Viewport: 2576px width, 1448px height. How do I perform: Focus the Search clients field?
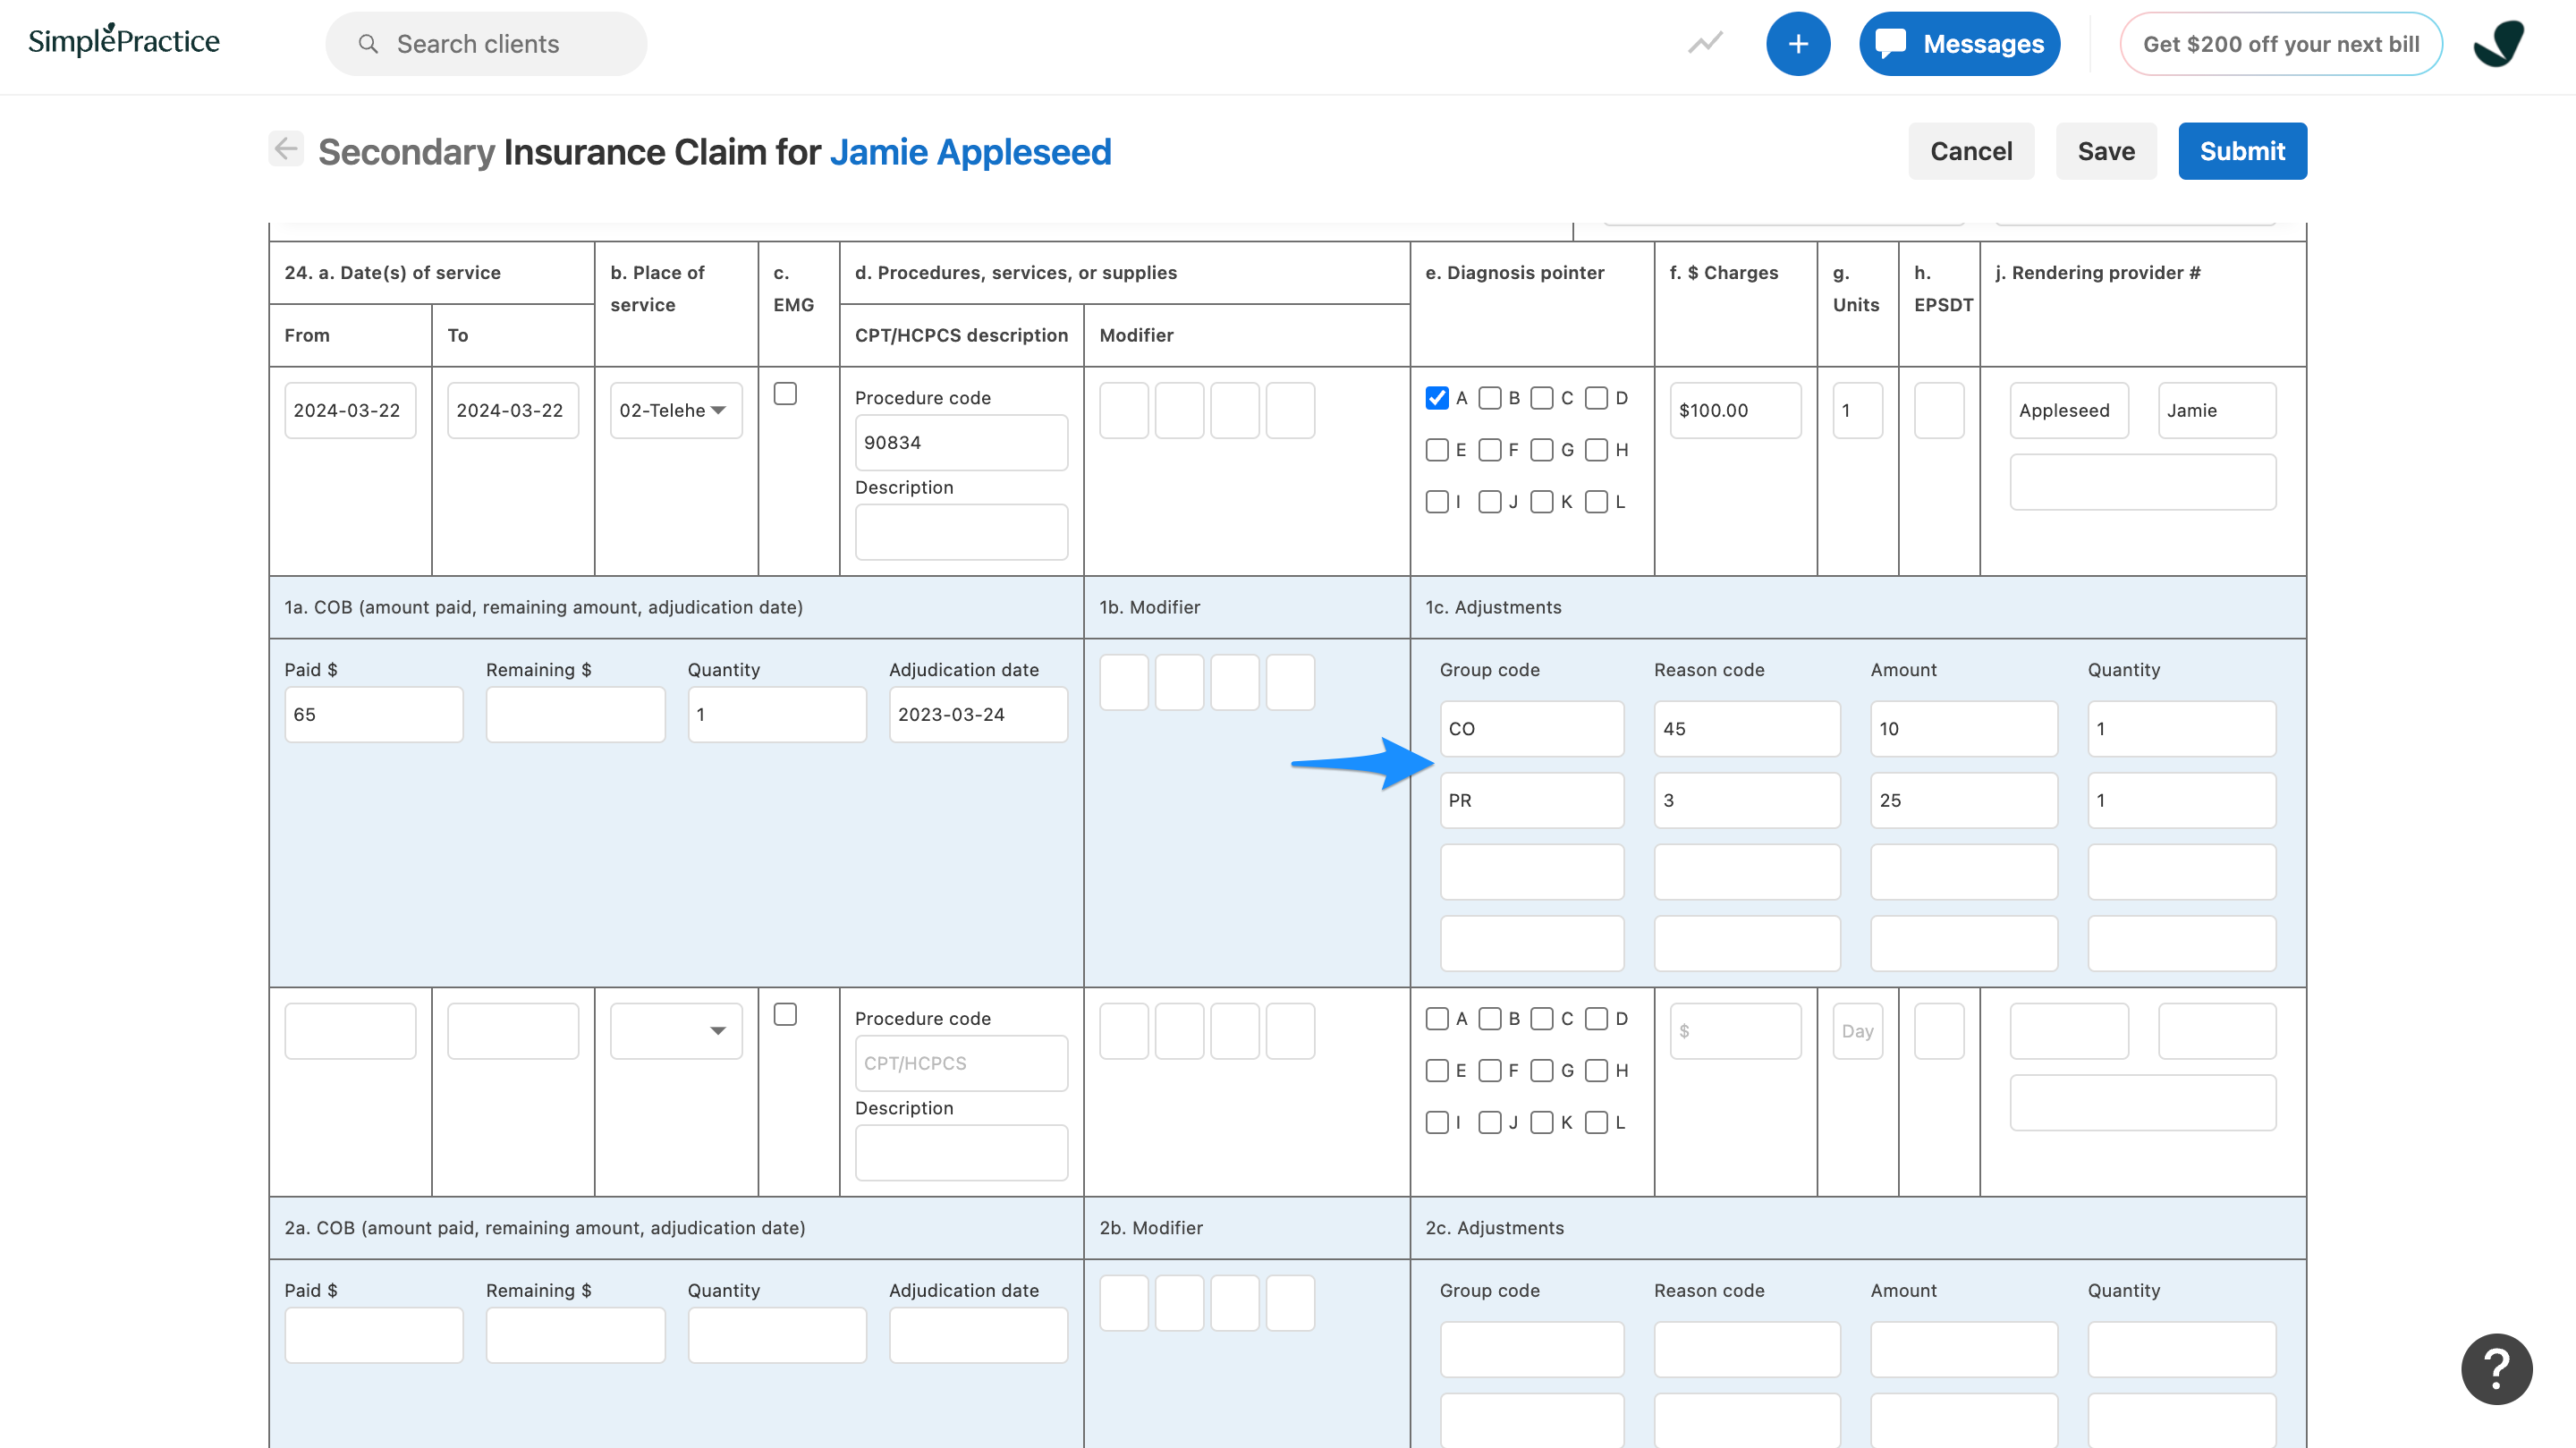coord(486,44)
